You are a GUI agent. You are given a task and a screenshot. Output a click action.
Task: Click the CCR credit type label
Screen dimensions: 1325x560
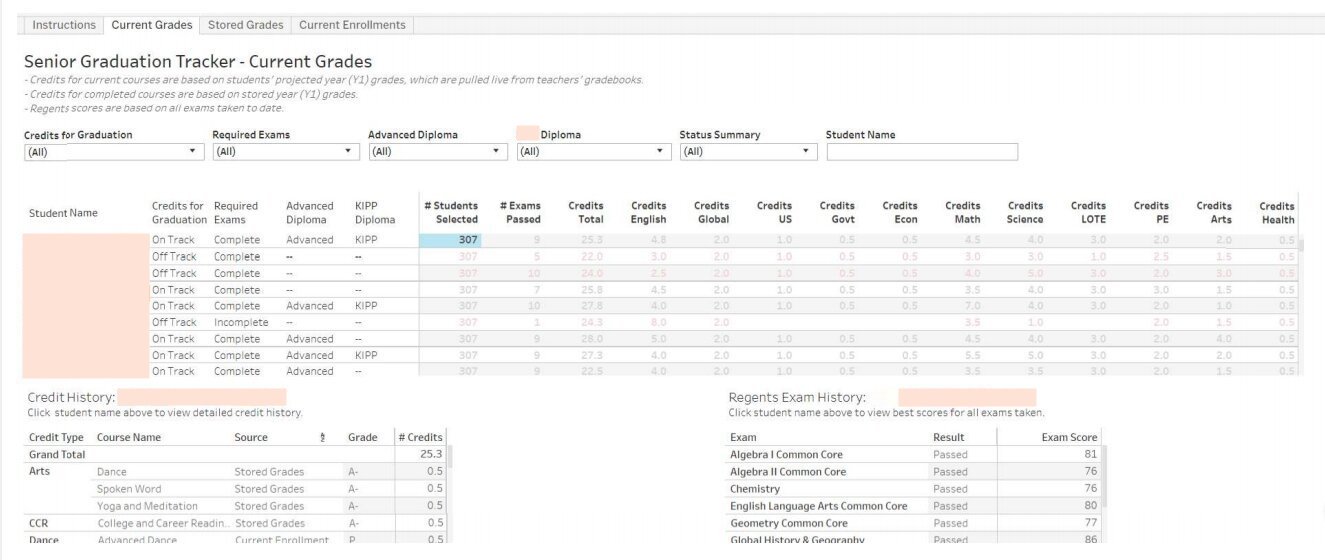39,523
